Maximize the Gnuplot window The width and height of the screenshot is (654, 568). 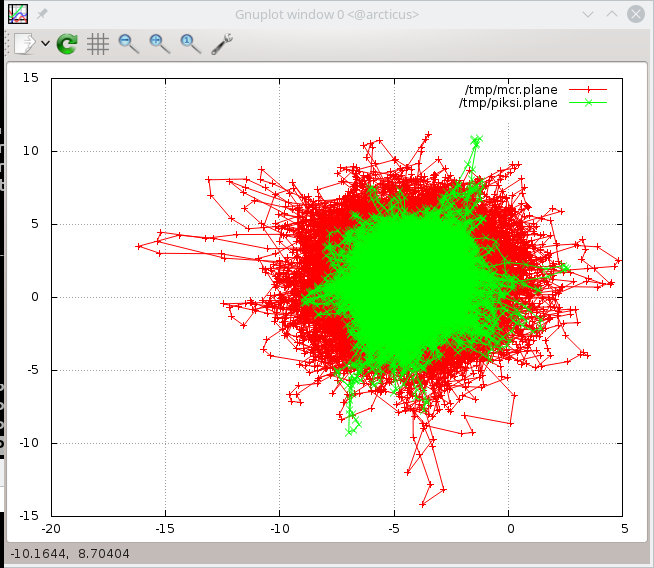click(x=607, y=14)
